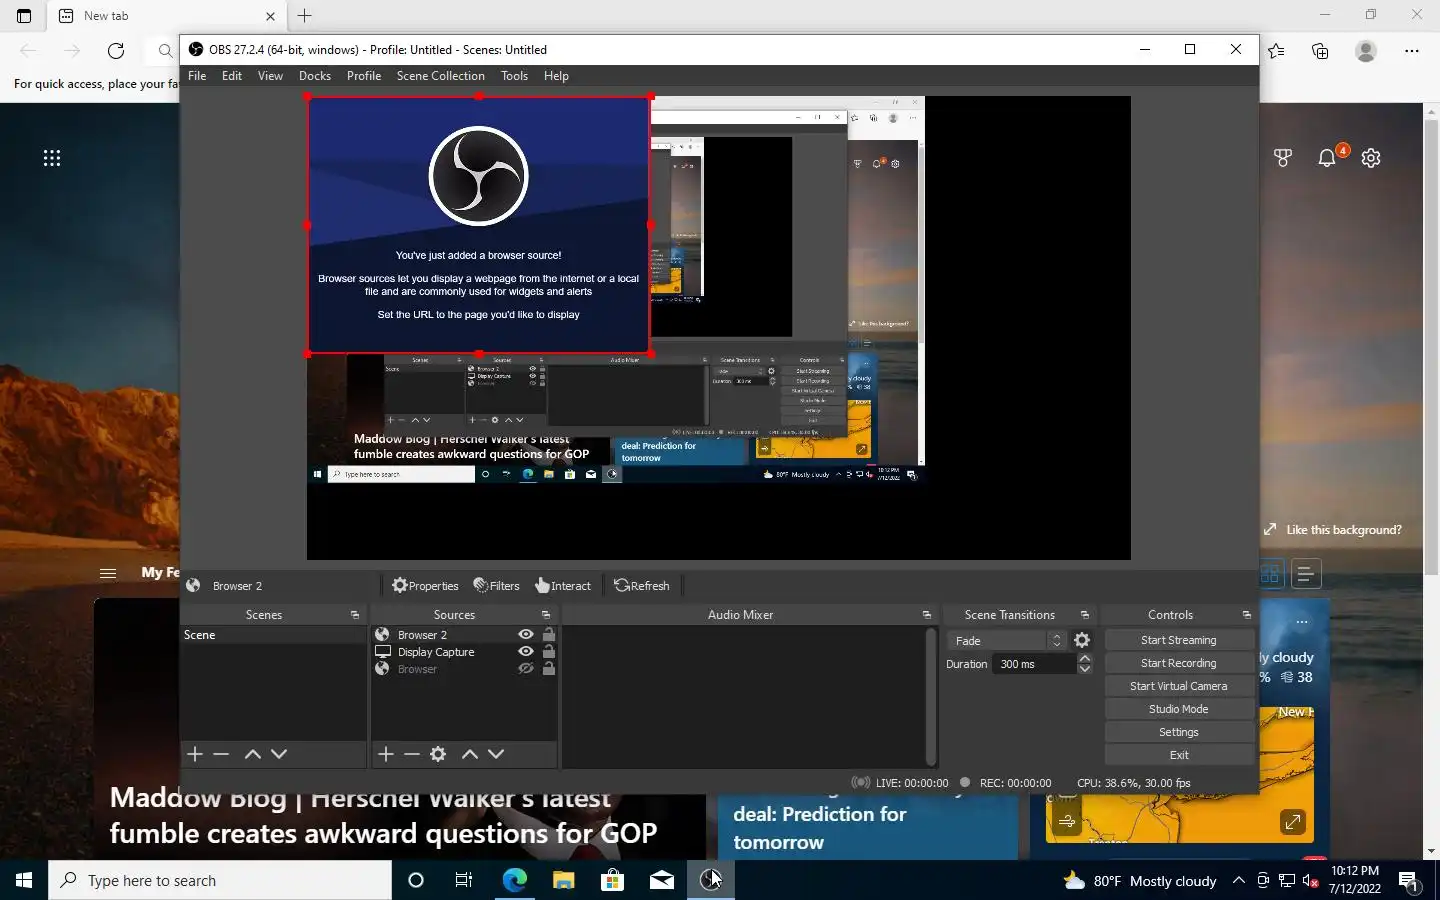Open transition properties gear icon
Image resolution: width=1440 pixels, height=900 pixels.
tap(1082, 641)
